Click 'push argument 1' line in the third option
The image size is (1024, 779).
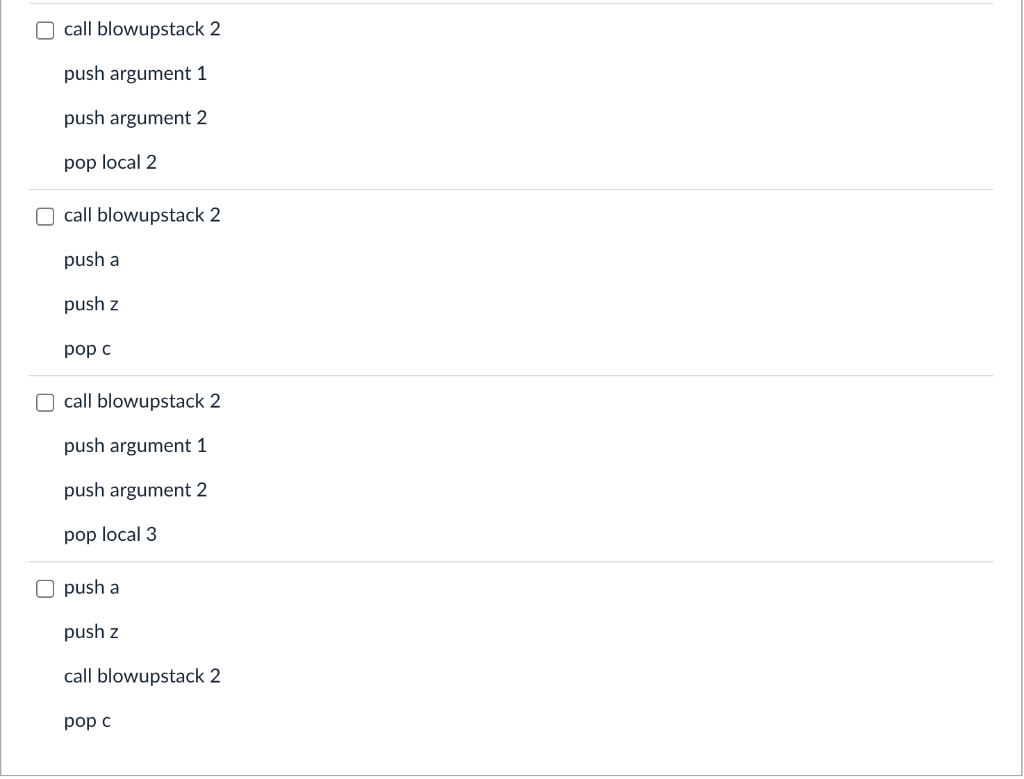pos(135,446)
